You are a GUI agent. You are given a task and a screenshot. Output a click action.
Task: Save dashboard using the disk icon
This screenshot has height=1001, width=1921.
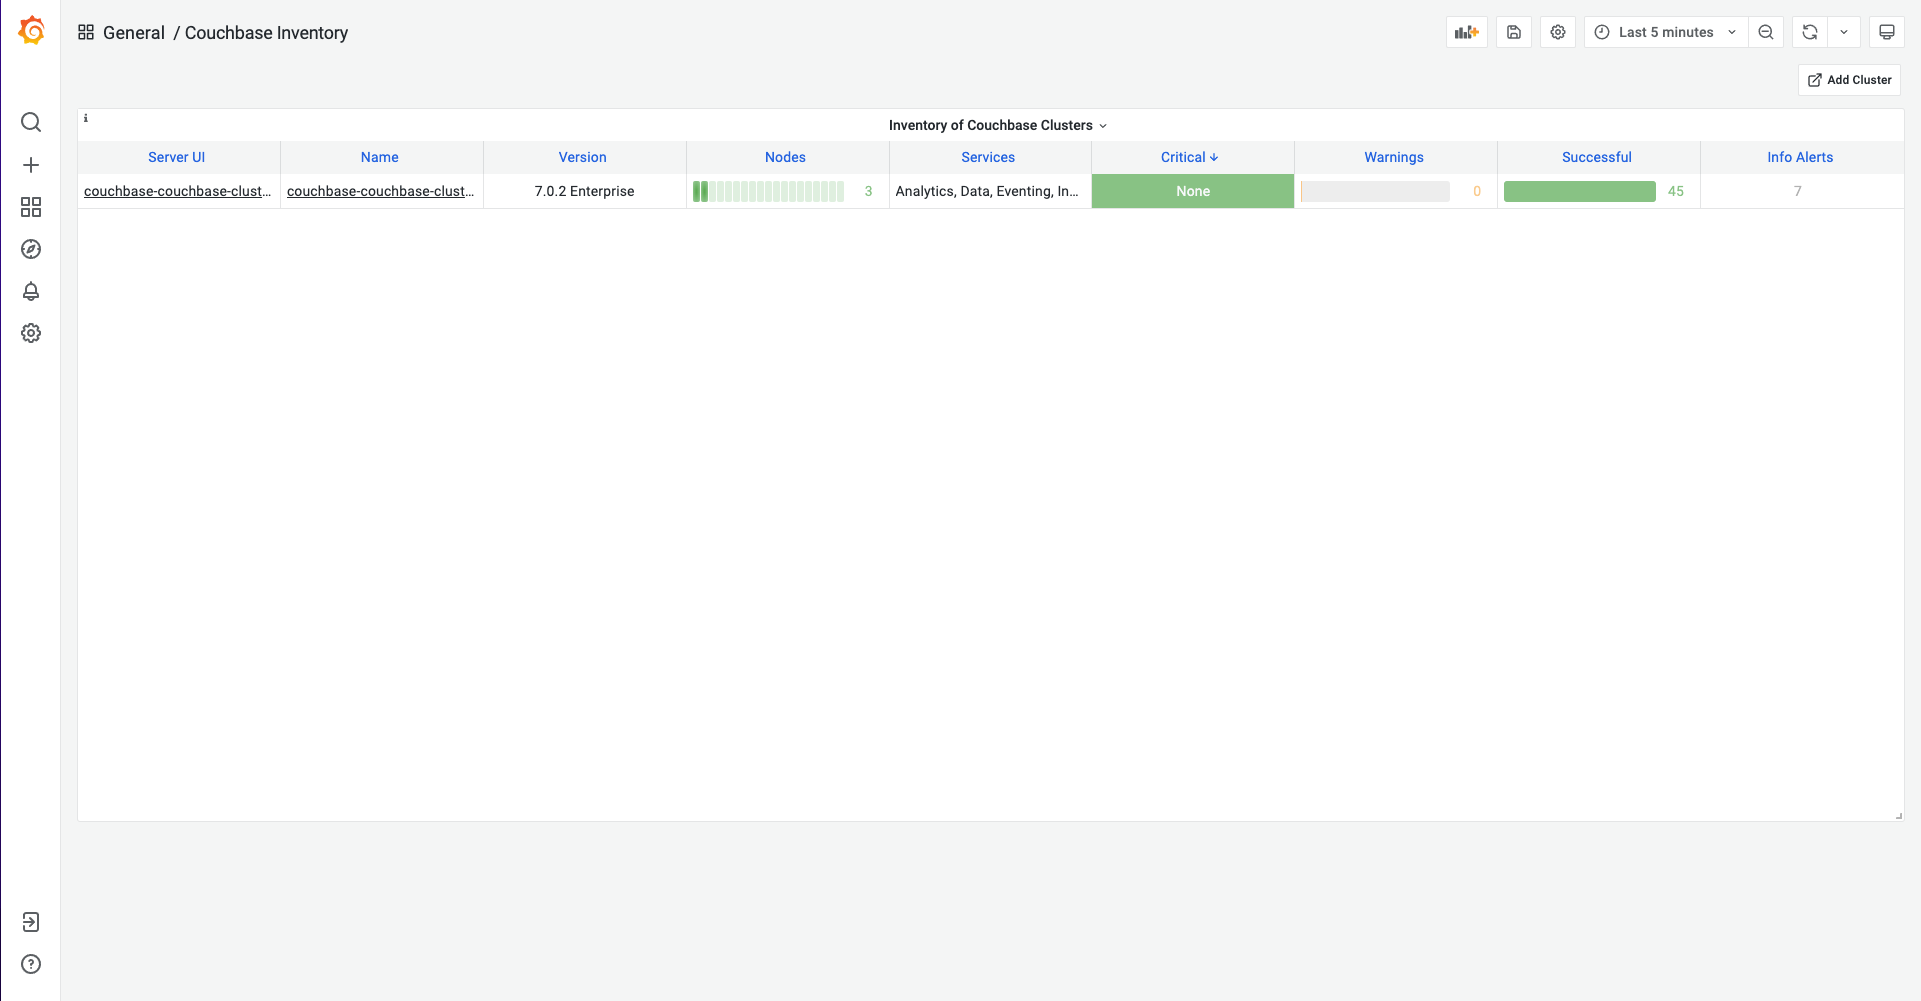1513,32
